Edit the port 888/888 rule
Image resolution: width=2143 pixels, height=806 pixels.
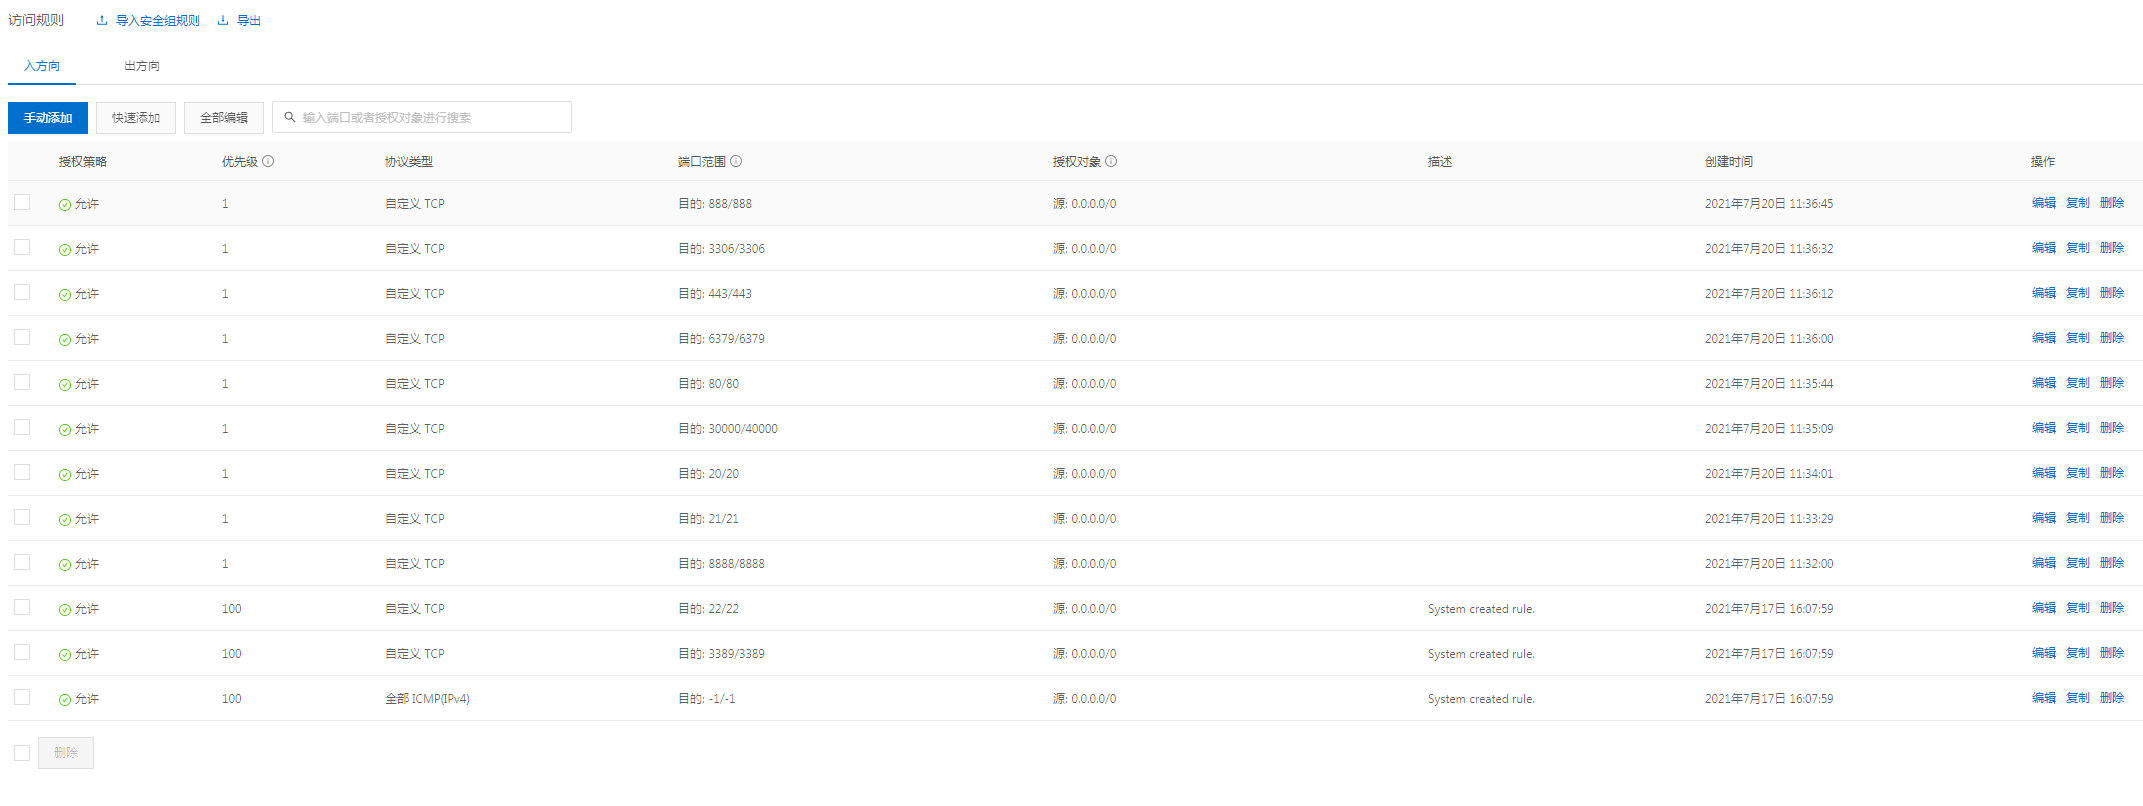pyautogui.click(x=2044, y=203)
